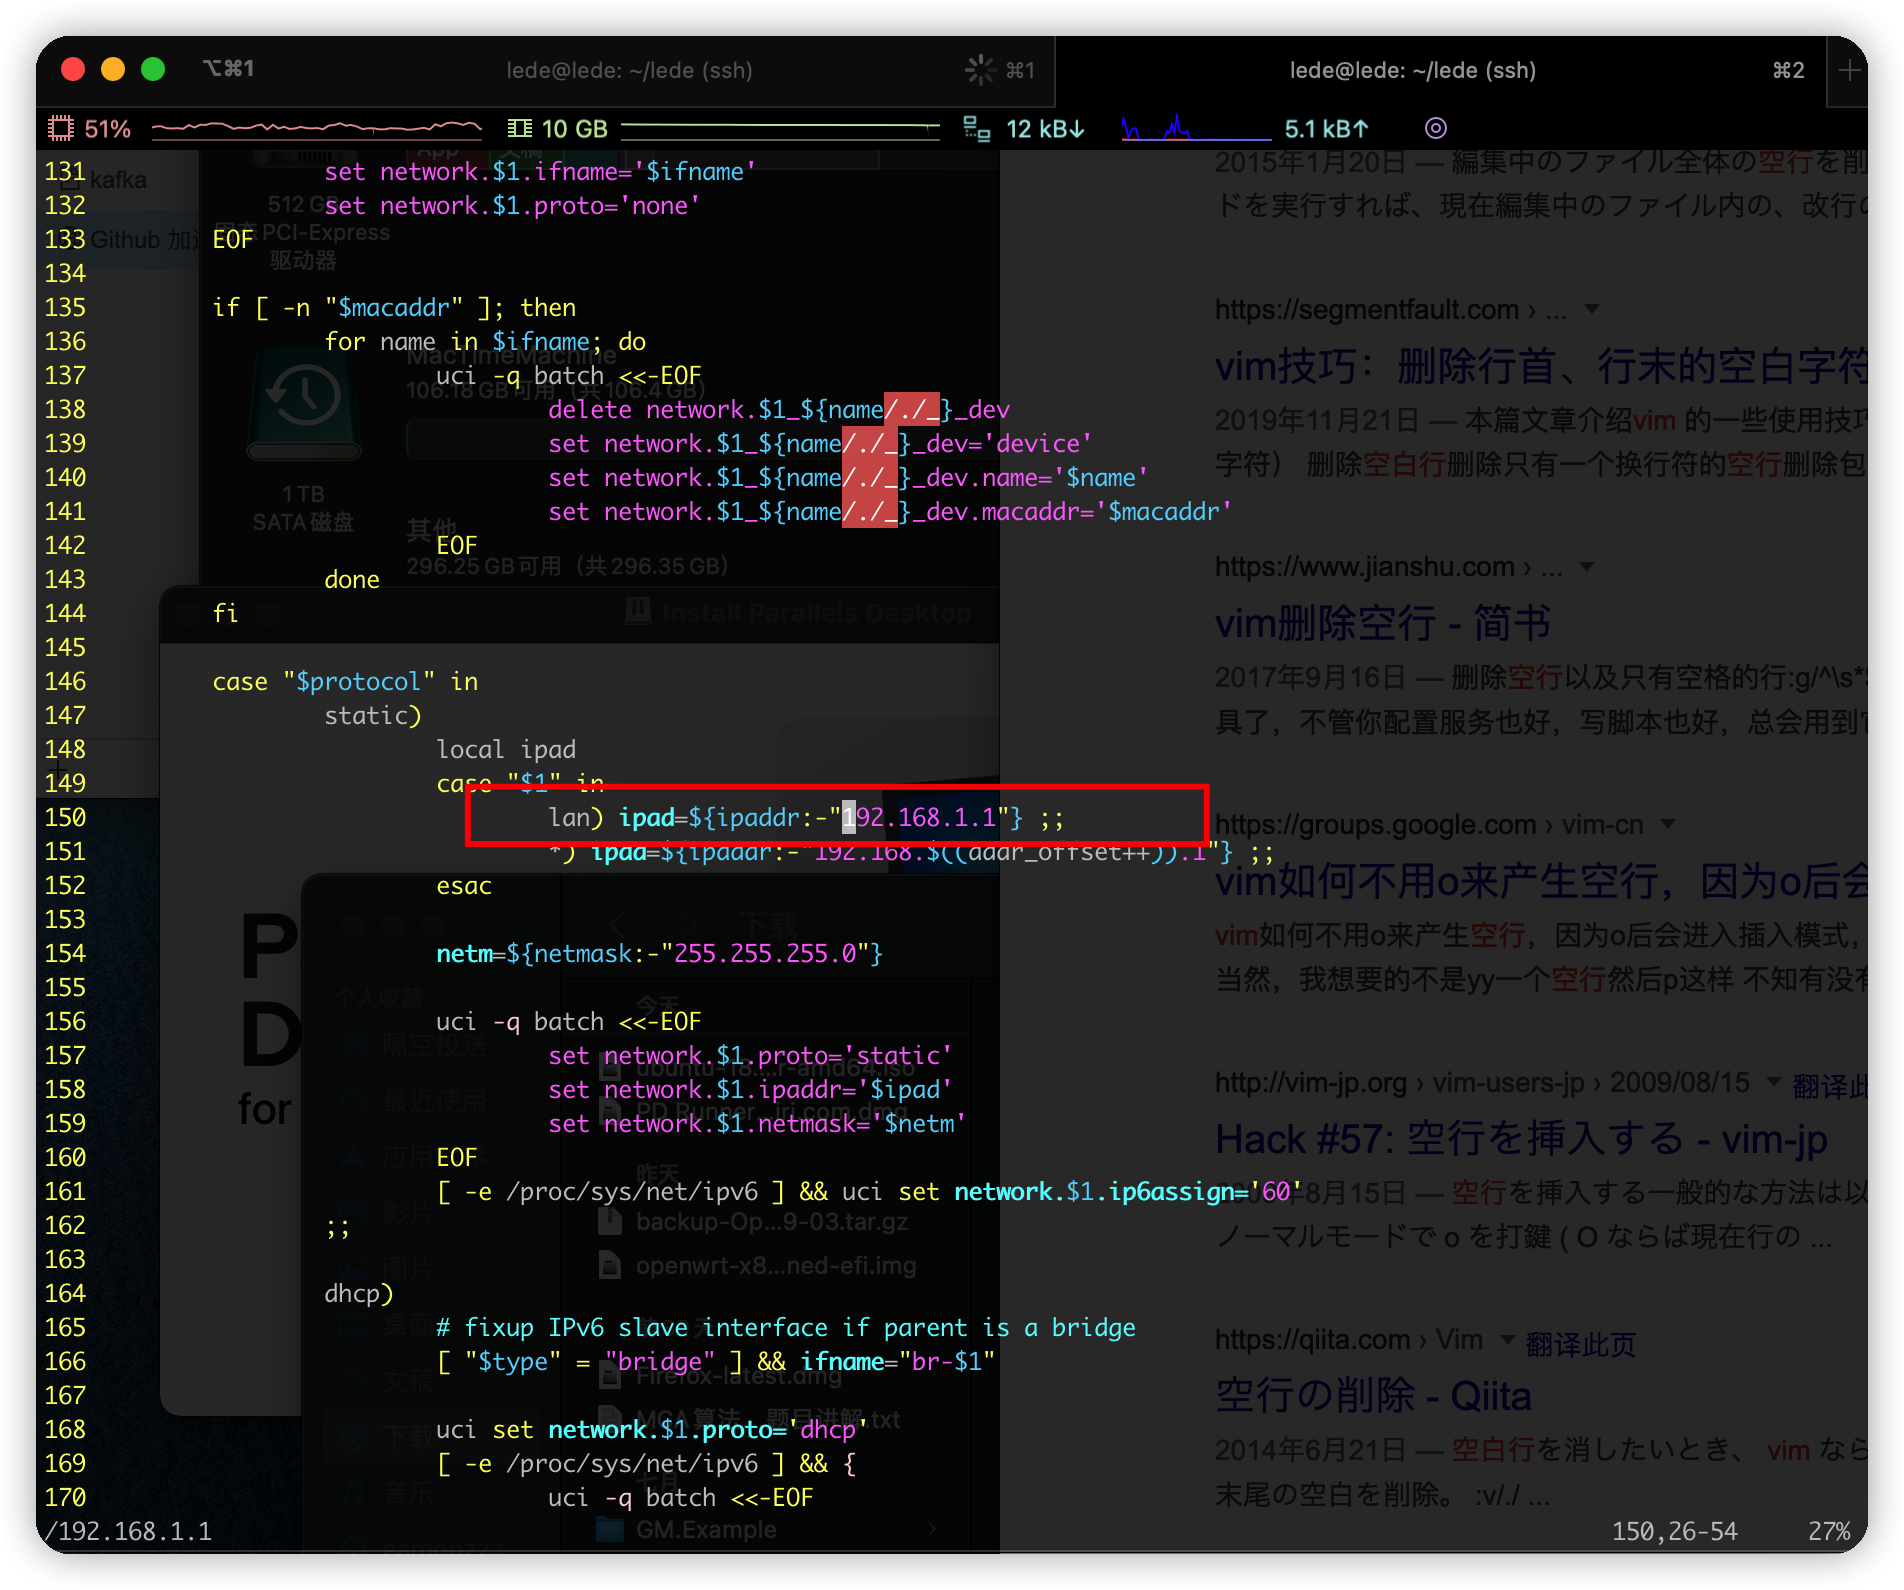Click the netm=${netmask:-"255.255.255.0"} line
1904x1590 pixels.
659,953
